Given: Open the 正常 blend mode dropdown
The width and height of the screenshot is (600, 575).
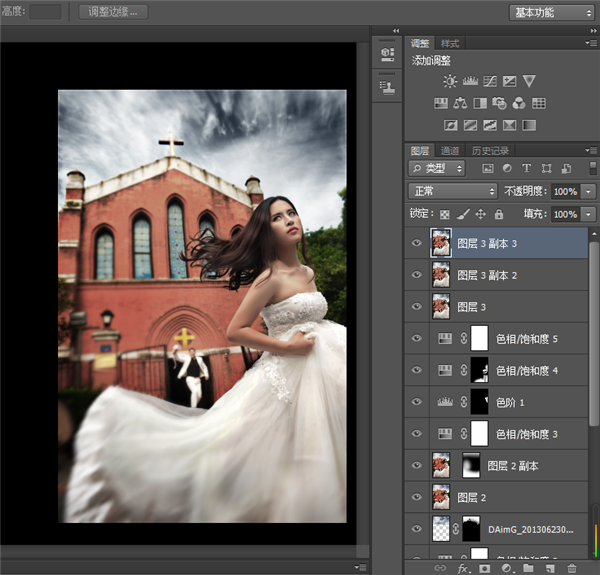Looking at the screenshot, I should [x=453, y=191].
